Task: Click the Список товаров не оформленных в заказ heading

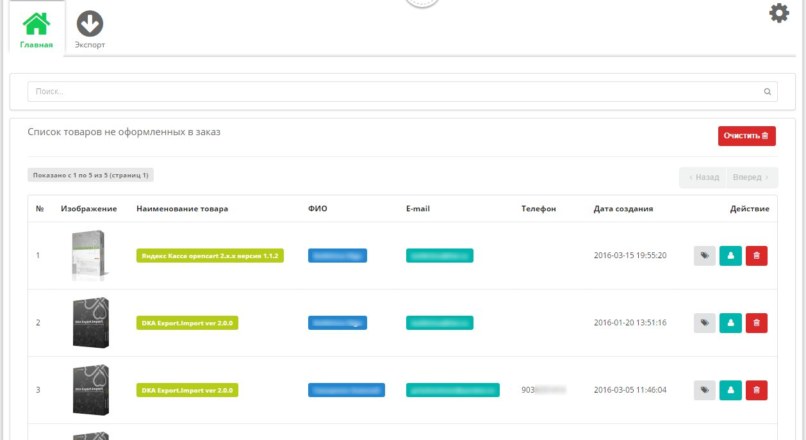Action: point(124,132)
